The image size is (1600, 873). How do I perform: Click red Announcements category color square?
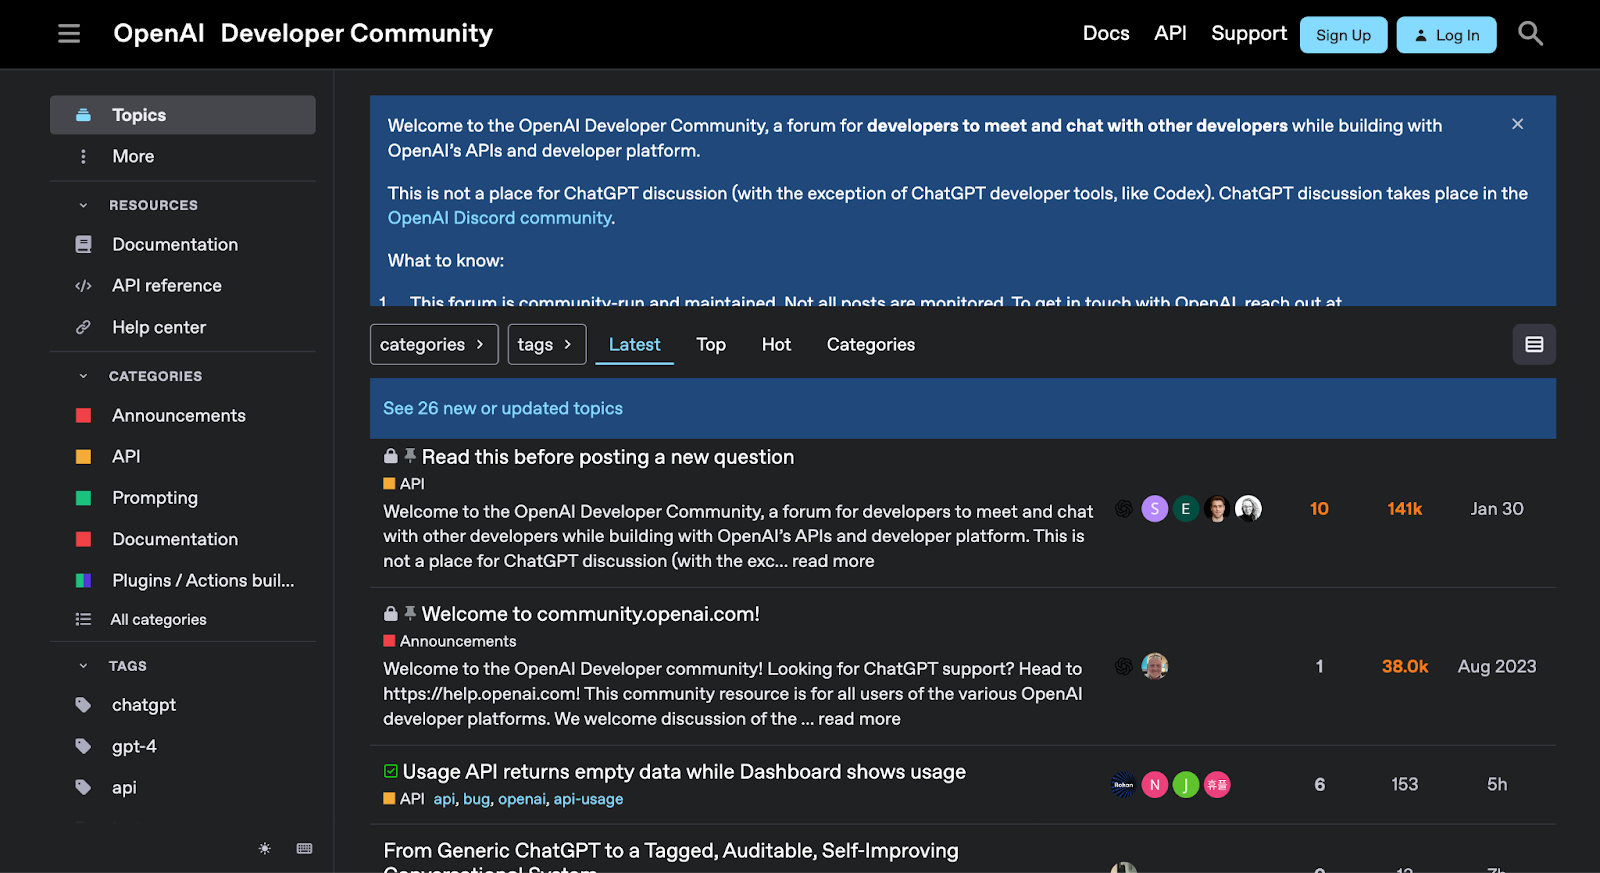click(84, 416)
